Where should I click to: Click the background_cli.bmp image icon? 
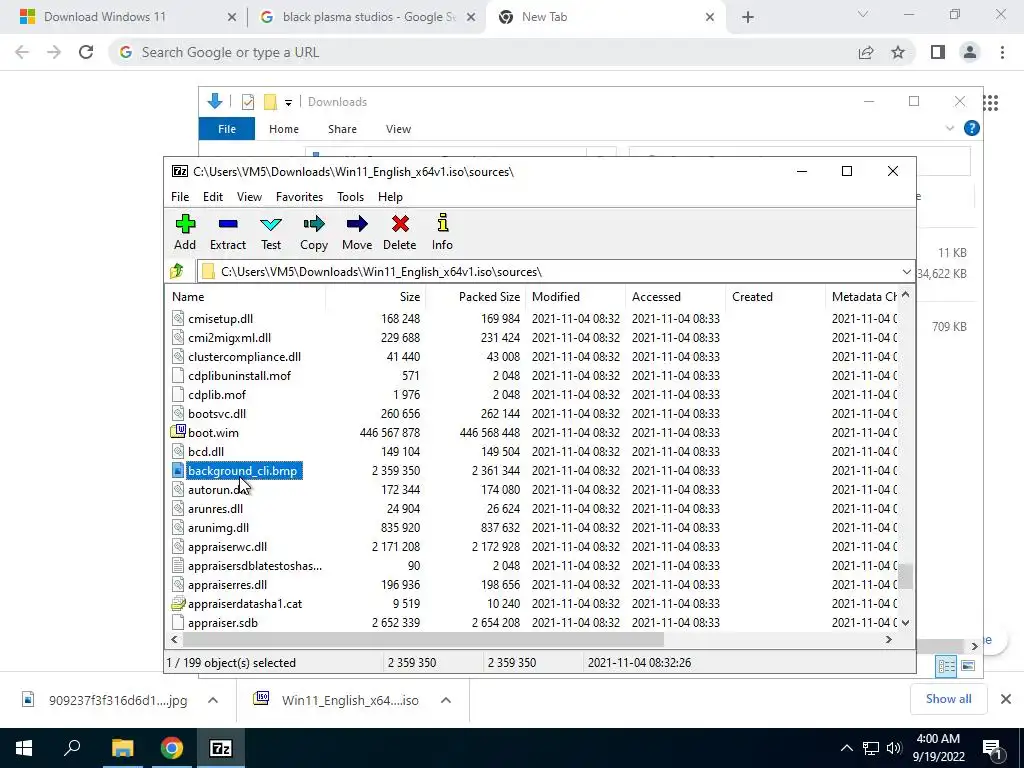tap(178, 470)
